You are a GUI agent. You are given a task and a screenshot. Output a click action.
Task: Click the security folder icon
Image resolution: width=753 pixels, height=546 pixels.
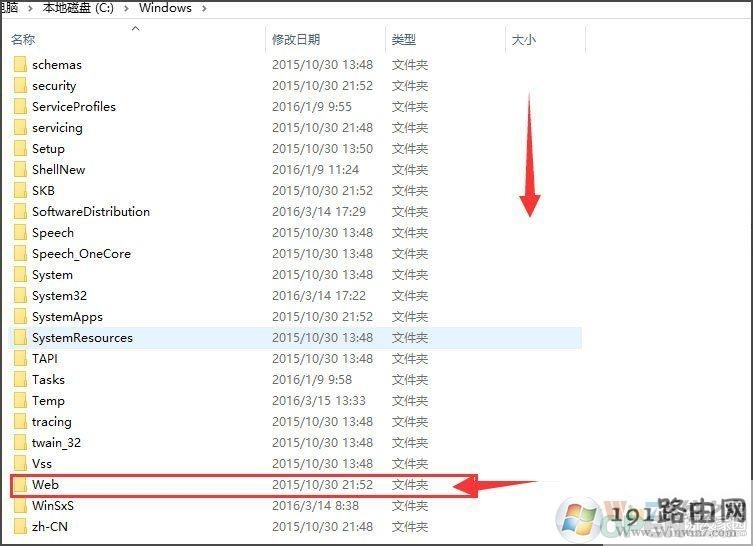pyautogui.click(x=20, y=85)
